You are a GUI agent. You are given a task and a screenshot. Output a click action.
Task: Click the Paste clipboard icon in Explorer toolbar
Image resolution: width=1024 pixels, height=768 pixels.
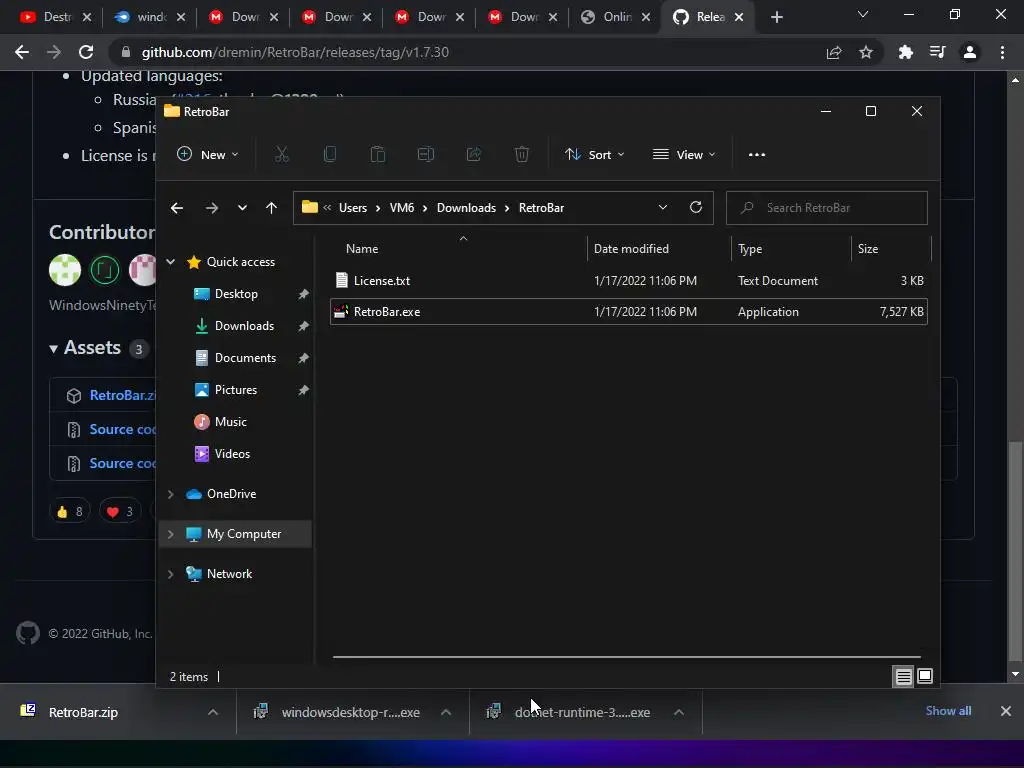tap(377, 155)
